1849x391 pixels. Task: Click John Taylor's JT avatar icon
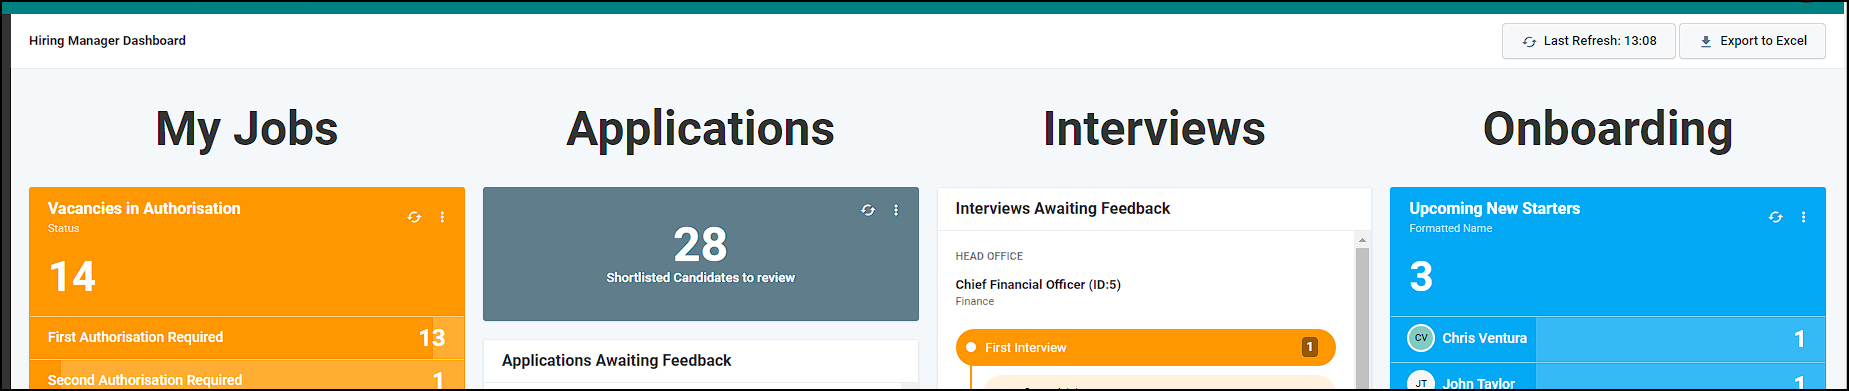(1421, 381)
